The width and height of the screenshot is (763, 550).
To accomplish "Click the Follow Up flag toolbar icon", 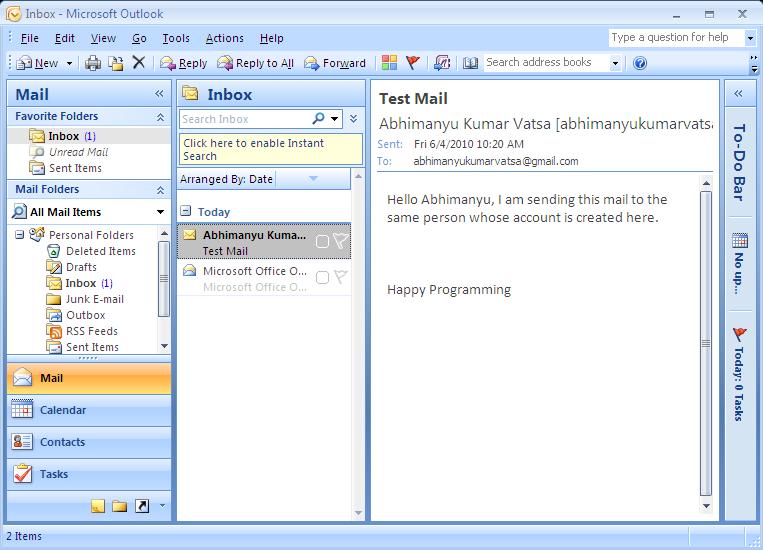I will point(413,62).
